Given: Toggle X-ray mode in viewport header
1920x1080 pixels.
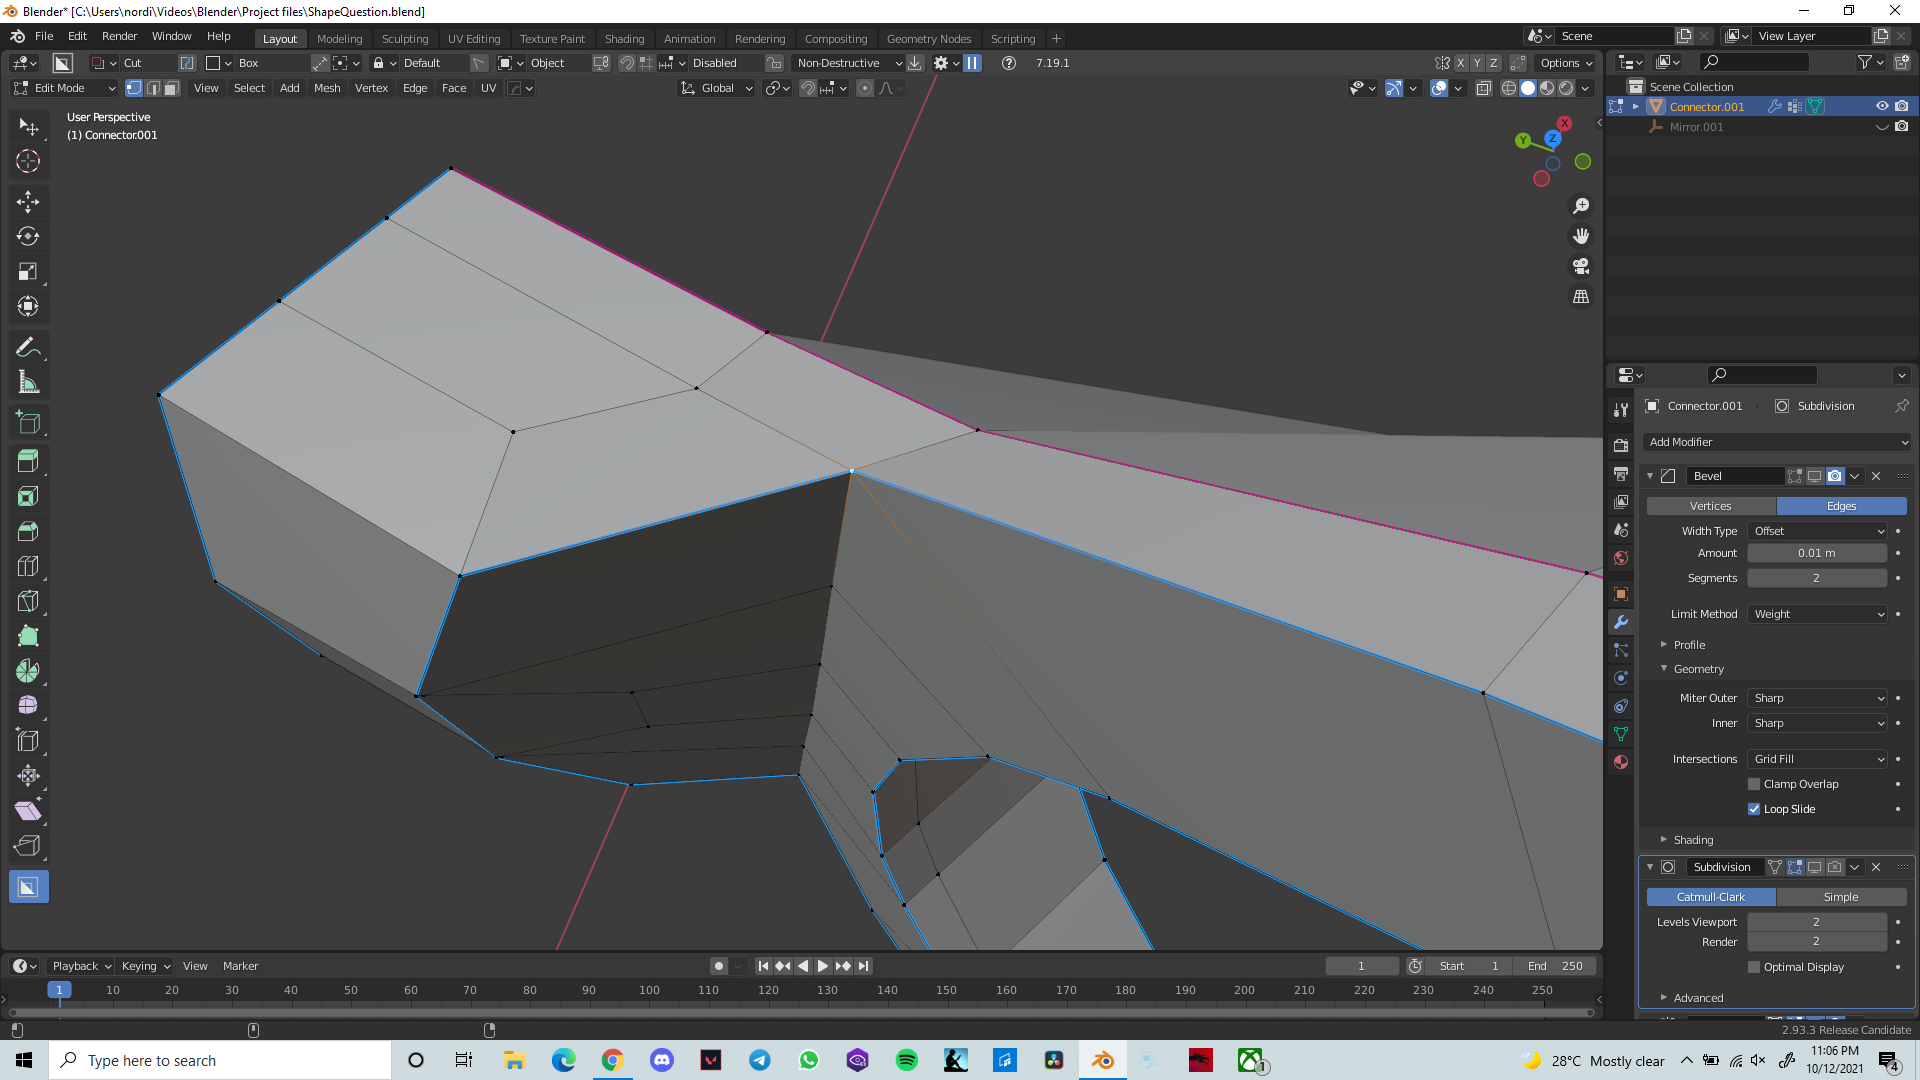Looking at the screenshot, I should tap(1484, 88).
